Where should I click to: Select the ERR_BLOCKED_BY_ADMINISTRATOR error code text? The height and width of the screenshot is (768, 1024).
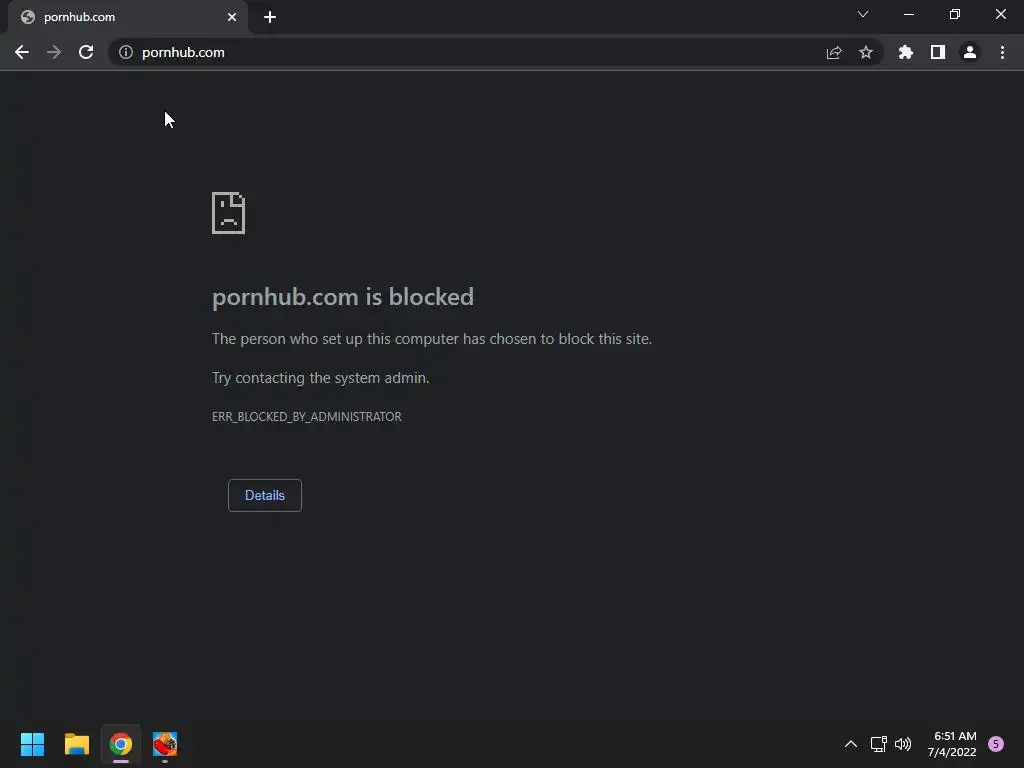[x=307, y=417]
